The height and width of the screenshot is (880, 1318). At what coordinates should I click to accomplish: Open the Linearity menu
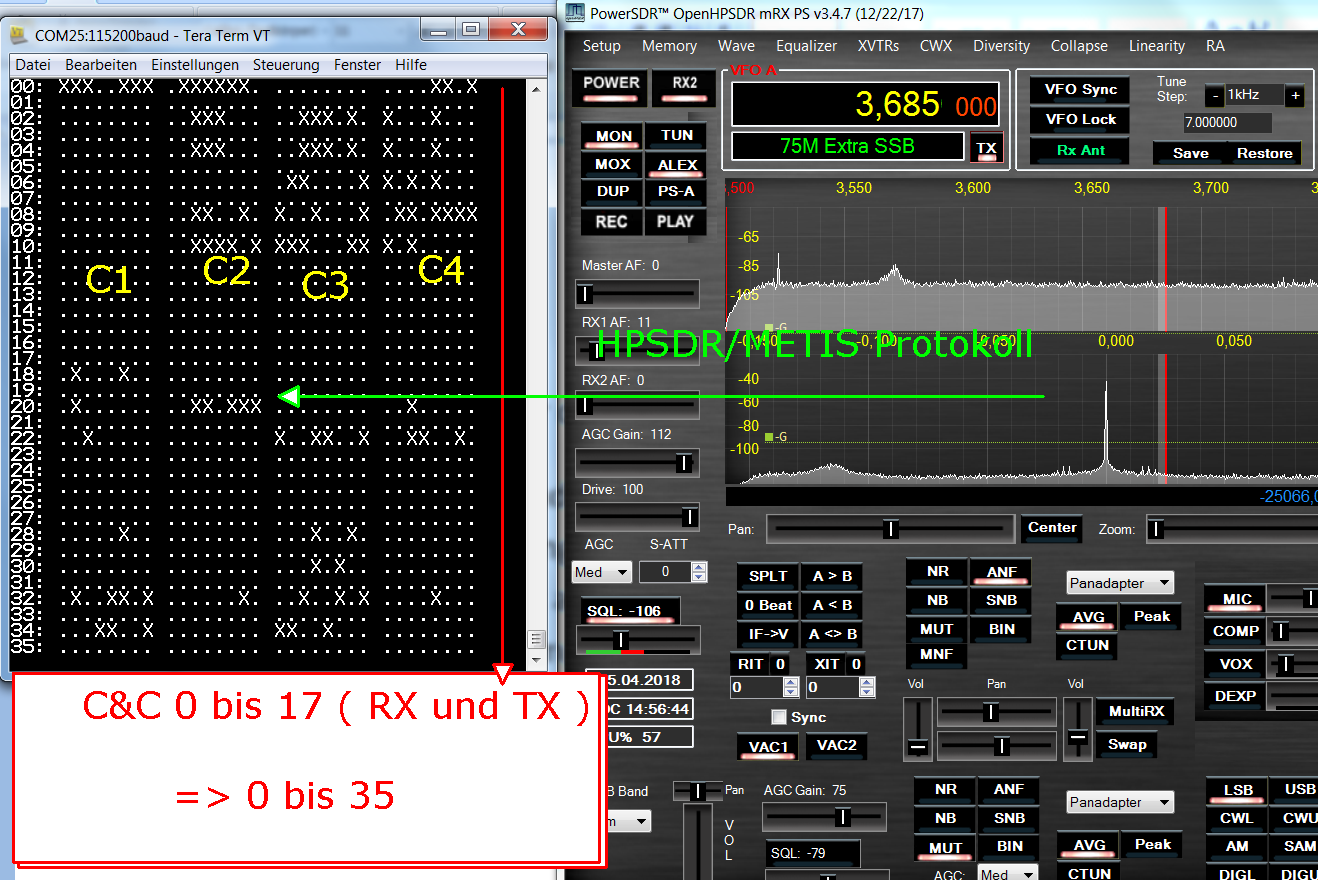tap(1156, 46)
